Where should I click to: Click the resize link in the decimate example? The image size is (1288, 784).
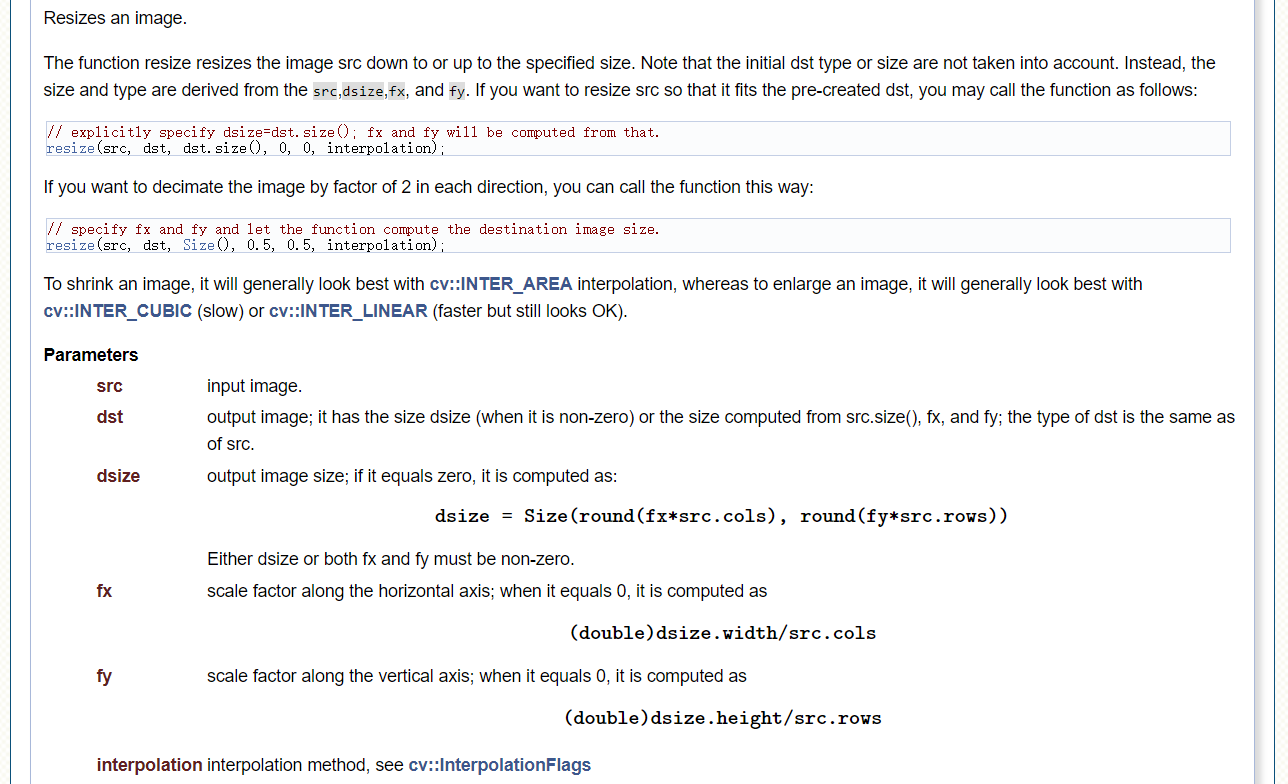click(71, 245)
